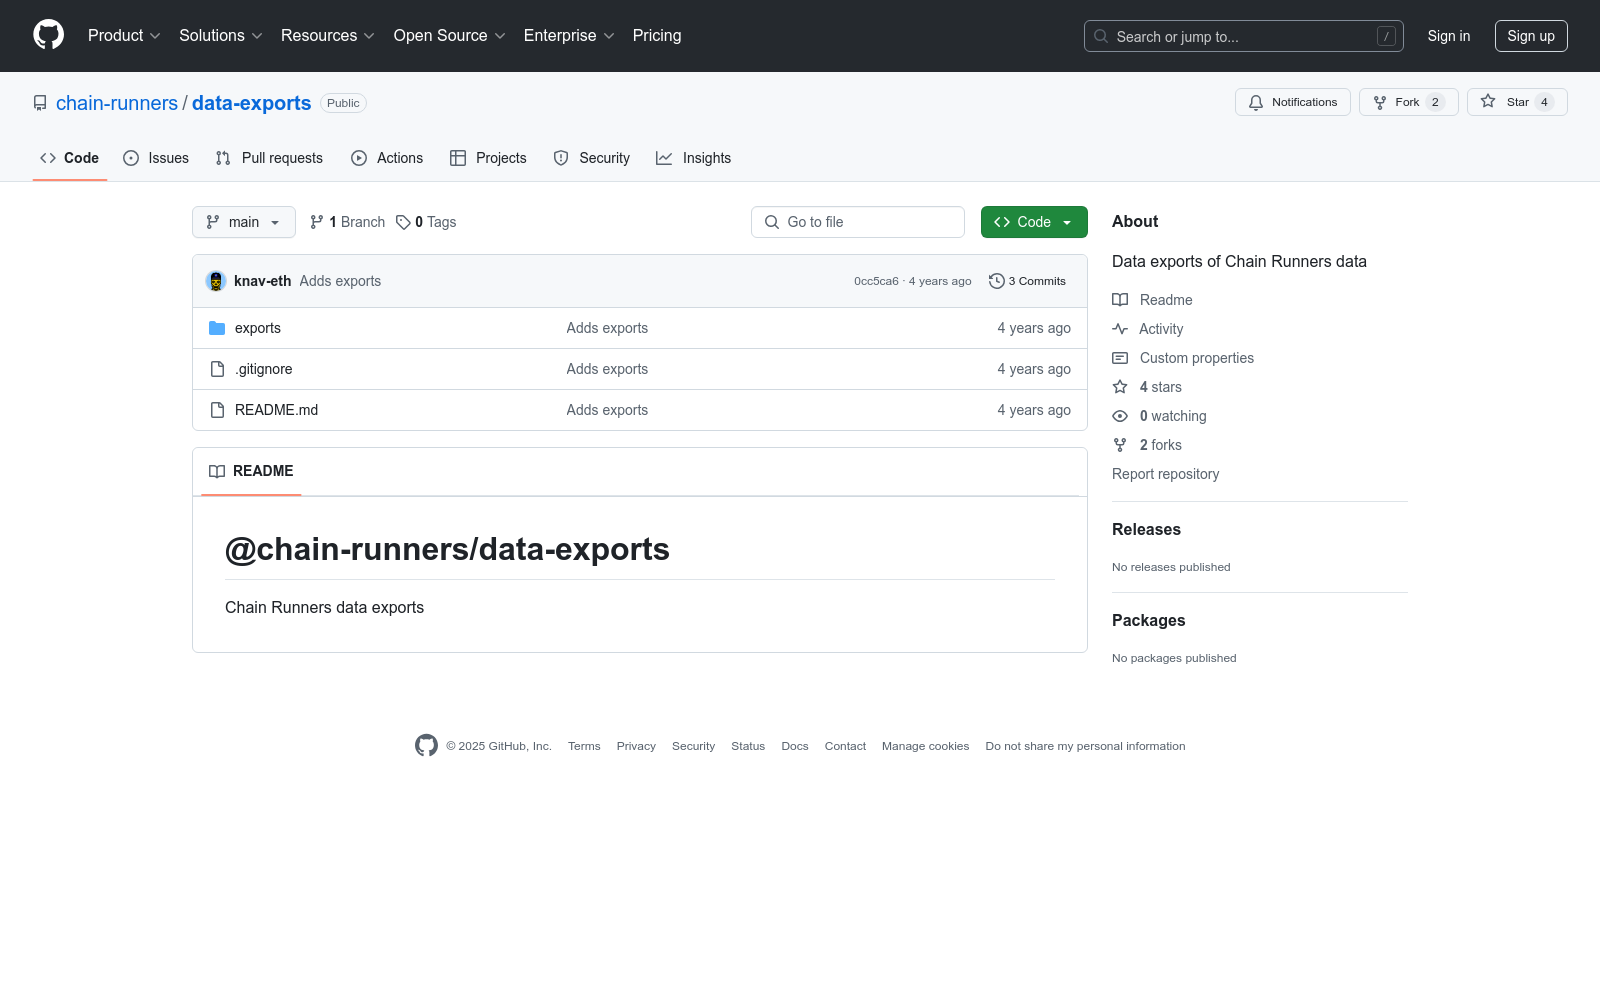
Task: Open the Insights tab
Action: [x=694, y=158]
